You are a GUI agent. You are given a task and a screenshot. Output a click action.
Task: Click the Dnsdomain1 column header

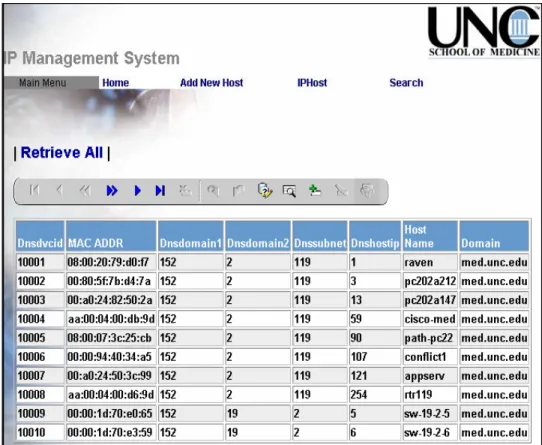(x=190, y=236)
